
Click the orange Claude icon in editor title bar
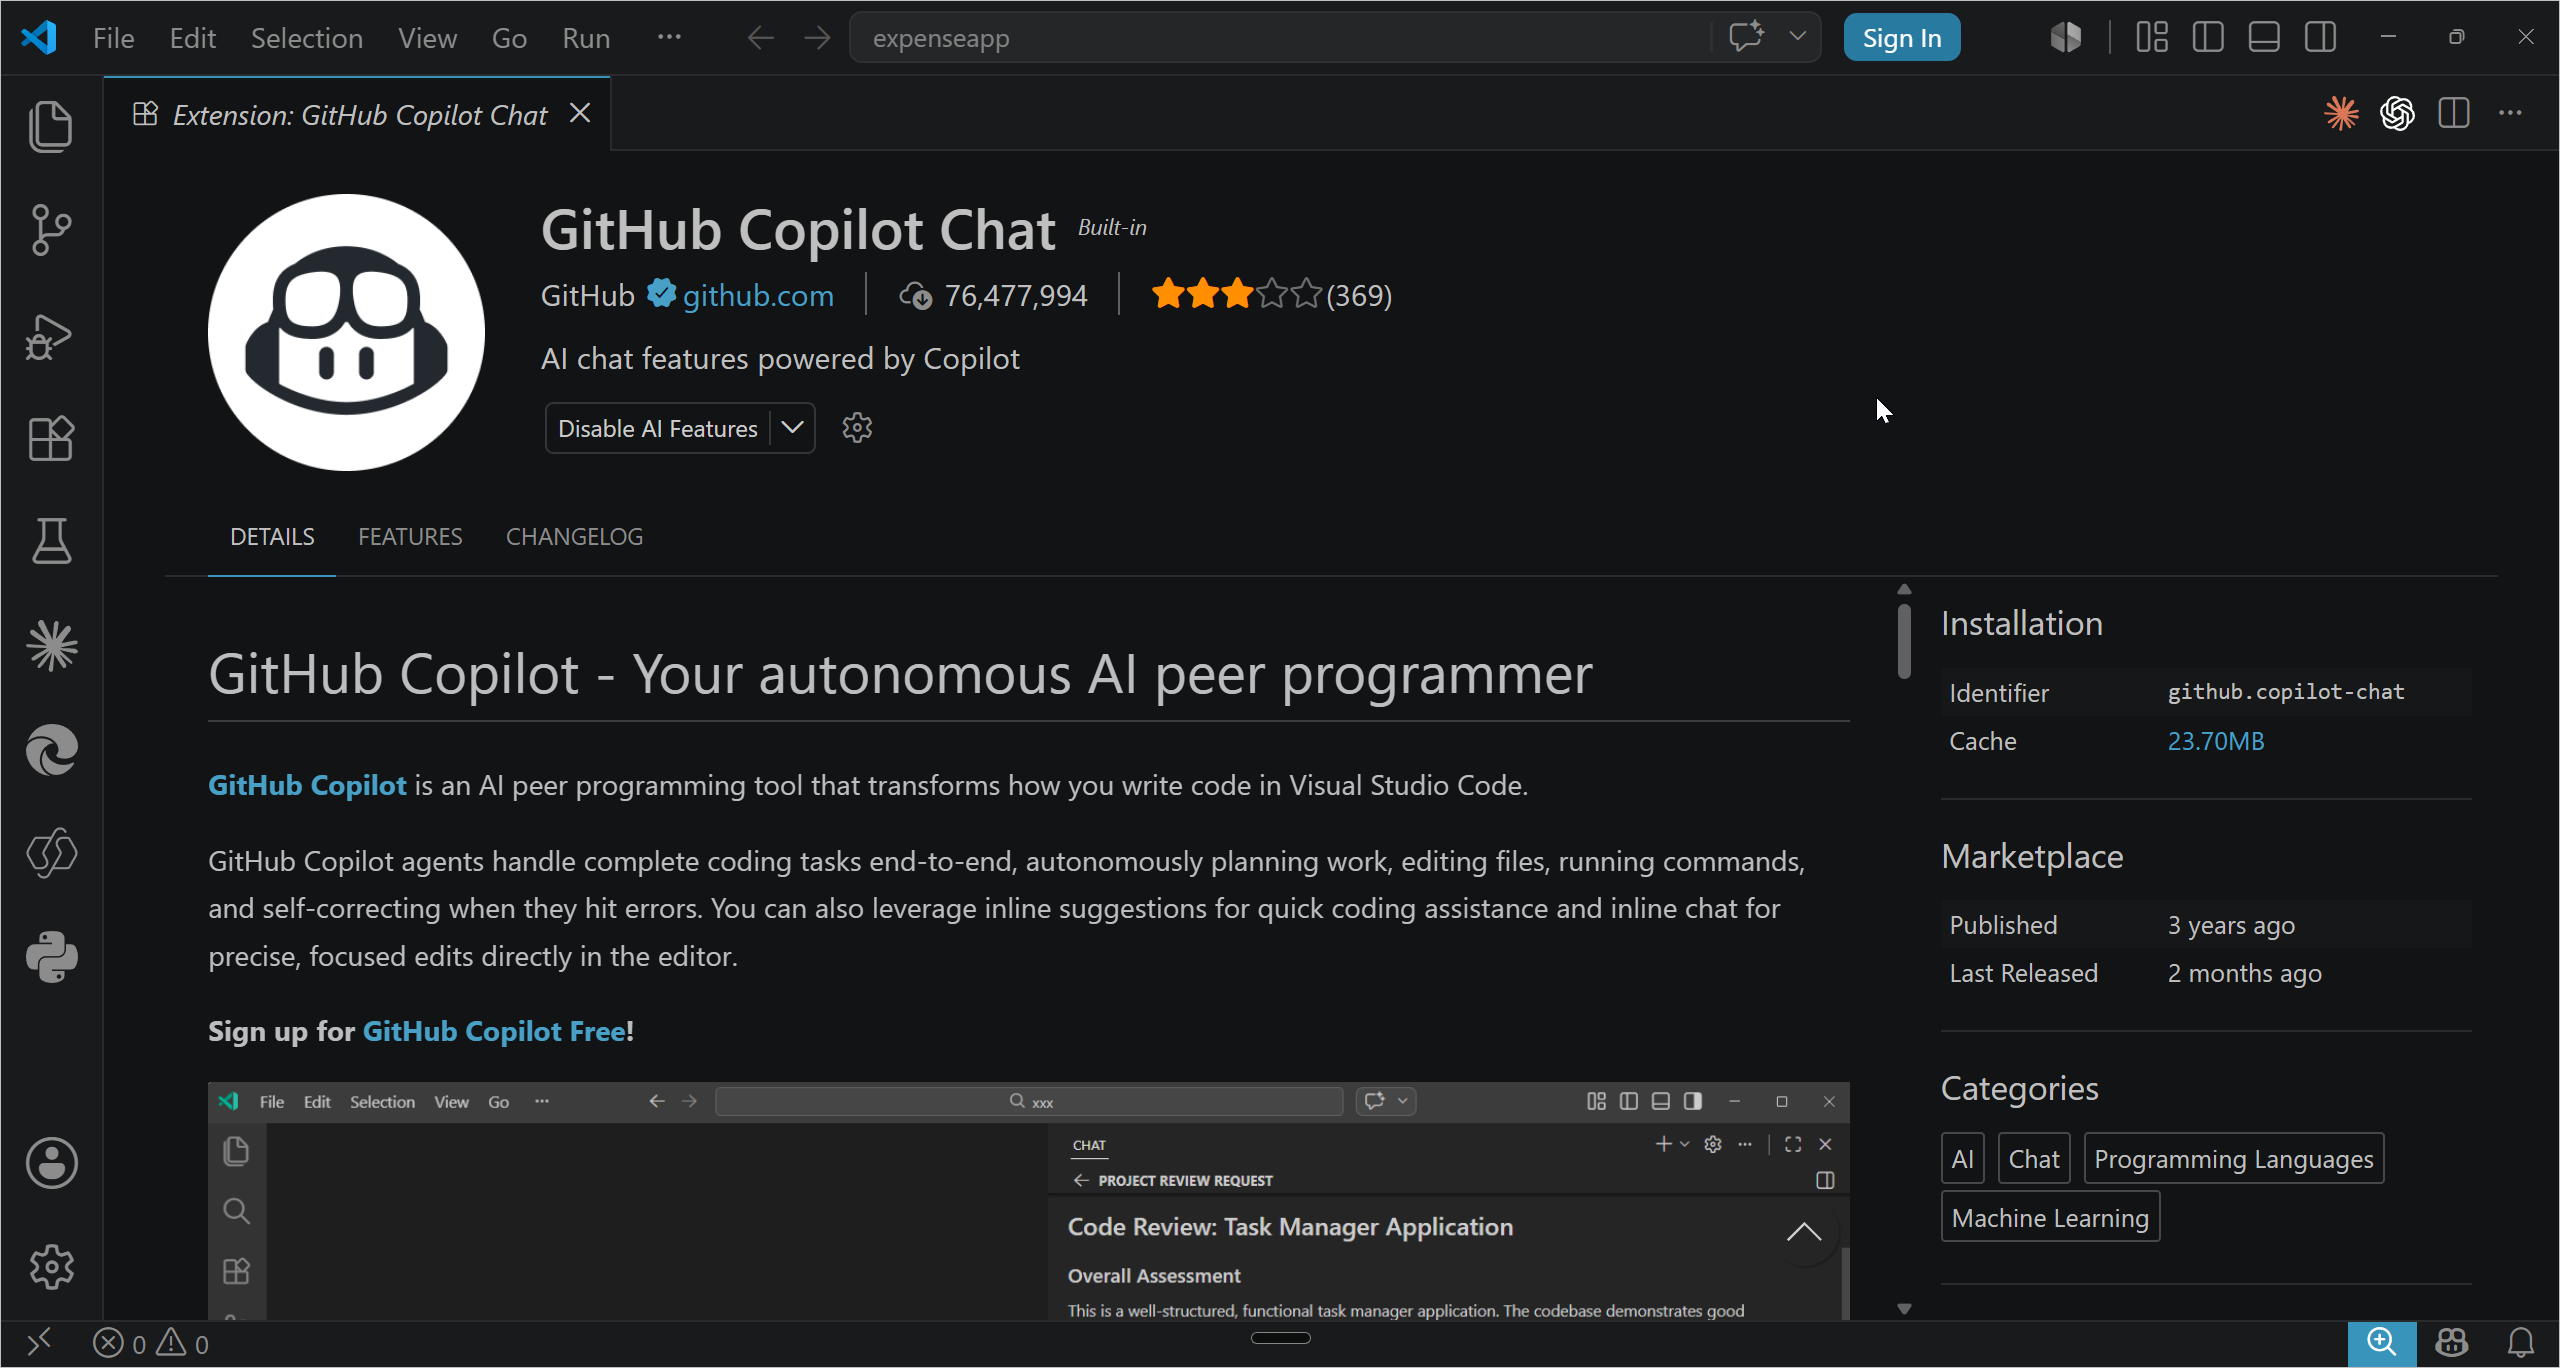click(2341, 113)
